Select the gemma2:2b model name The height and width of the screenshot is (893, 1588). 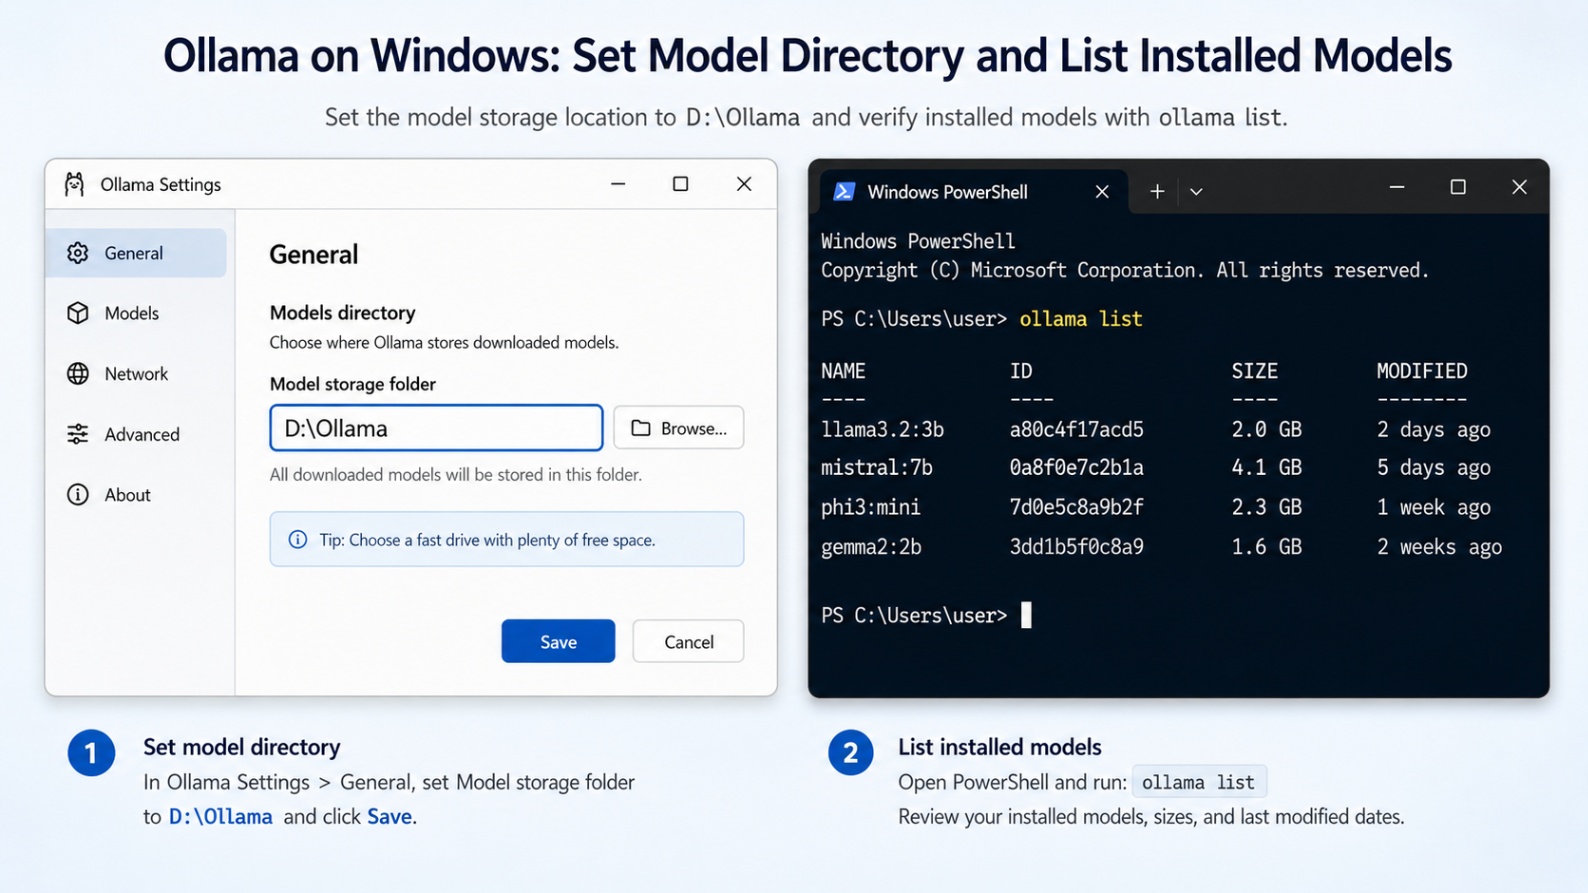click(871, 547)
